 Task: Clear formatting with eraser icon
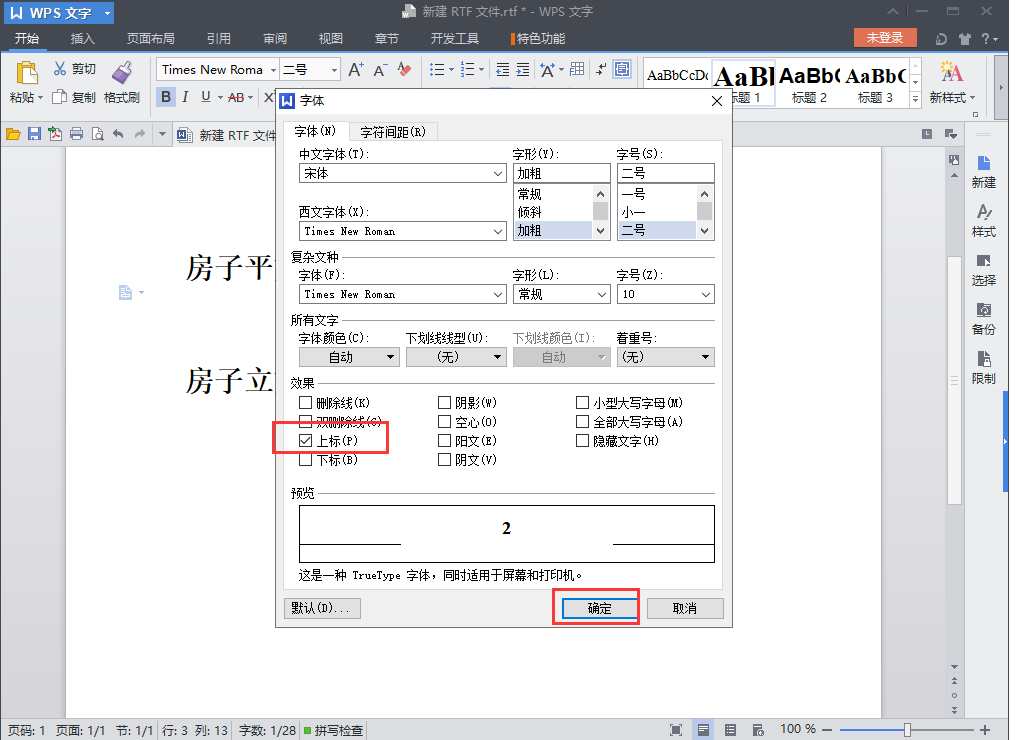pyautogui.click(x=404, y=69)
